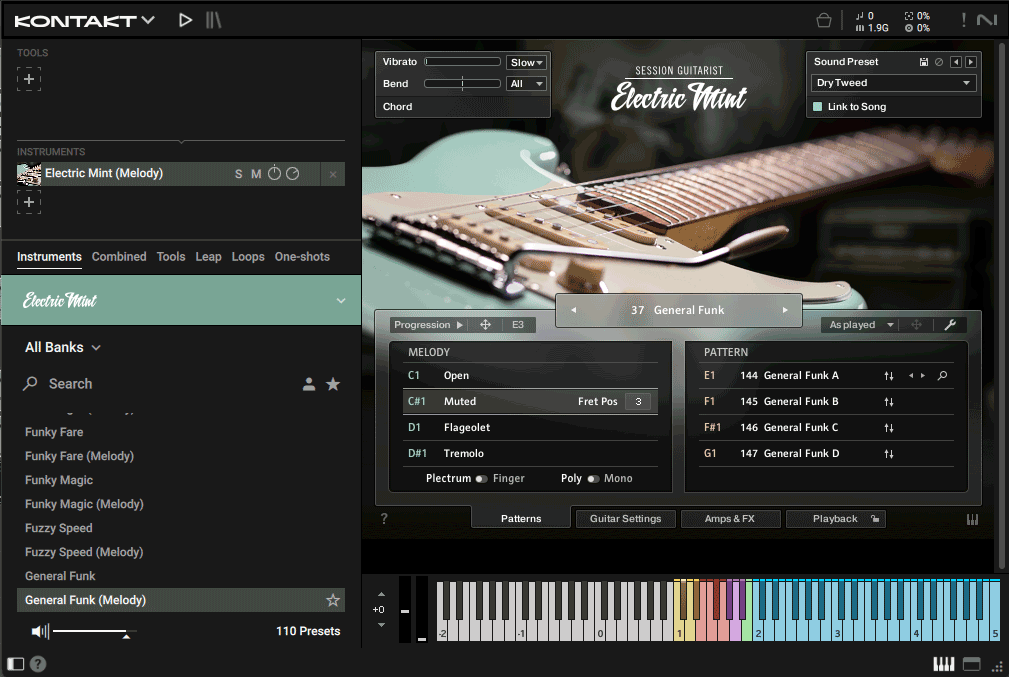
Task: Open the Vibrato Slow dropdown
Action: tap(526, 62)
